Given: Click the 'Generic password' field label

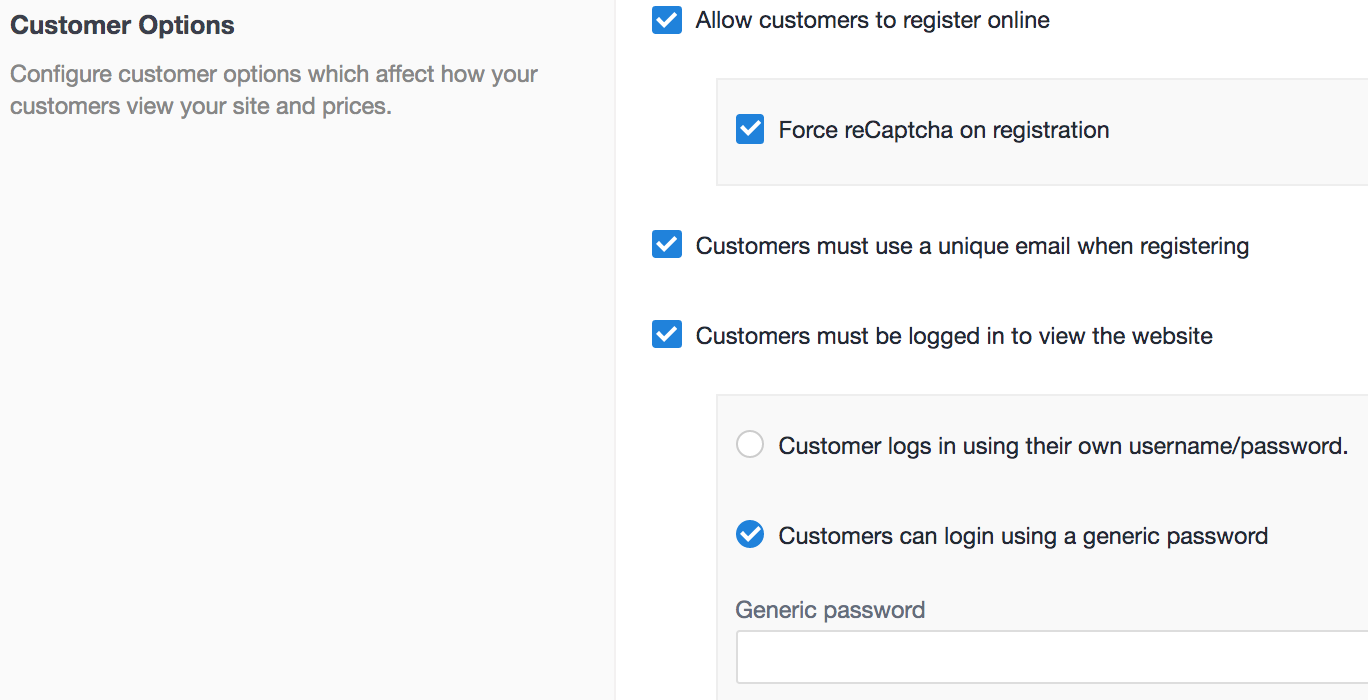Looking at the screenshot, I should (x=830, y=610).
